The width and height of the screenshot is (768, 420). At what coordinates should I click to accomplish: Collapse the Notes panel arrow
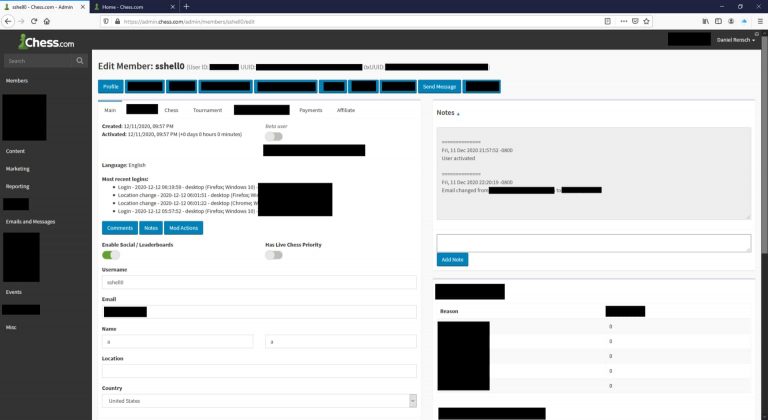coord(458,114)
